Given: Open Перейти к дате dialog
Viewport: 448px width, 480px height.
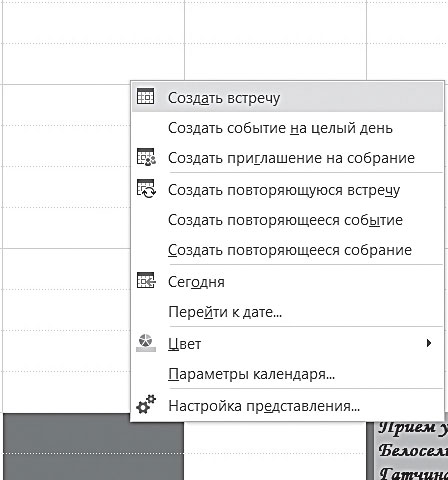Looking at the screenshot, I should 288,312.
